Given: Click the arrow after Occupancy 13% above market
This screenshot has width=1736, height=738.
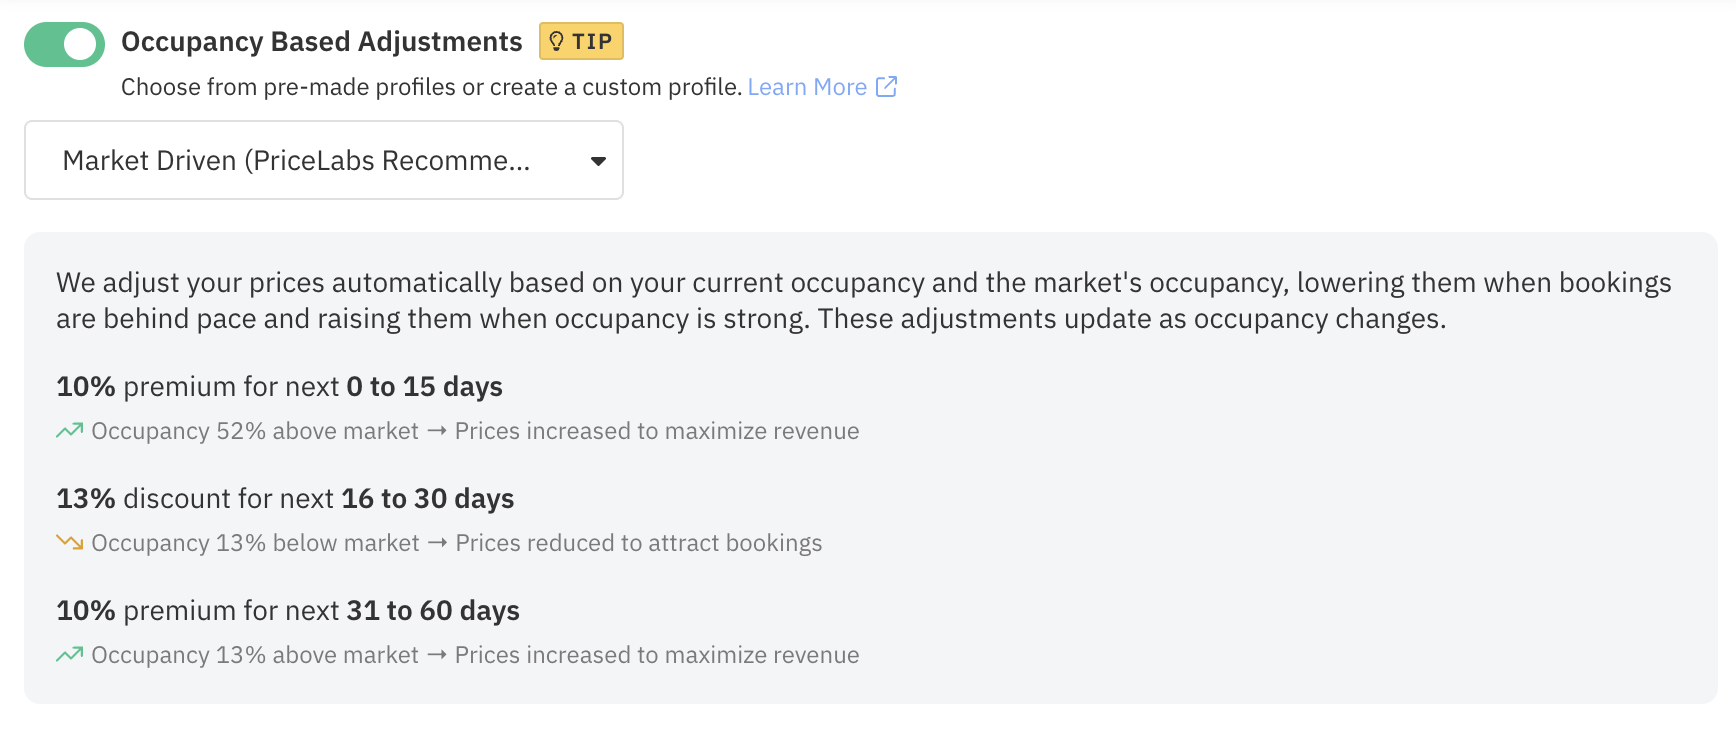Looking at the screenshot, I should point(437,655).
